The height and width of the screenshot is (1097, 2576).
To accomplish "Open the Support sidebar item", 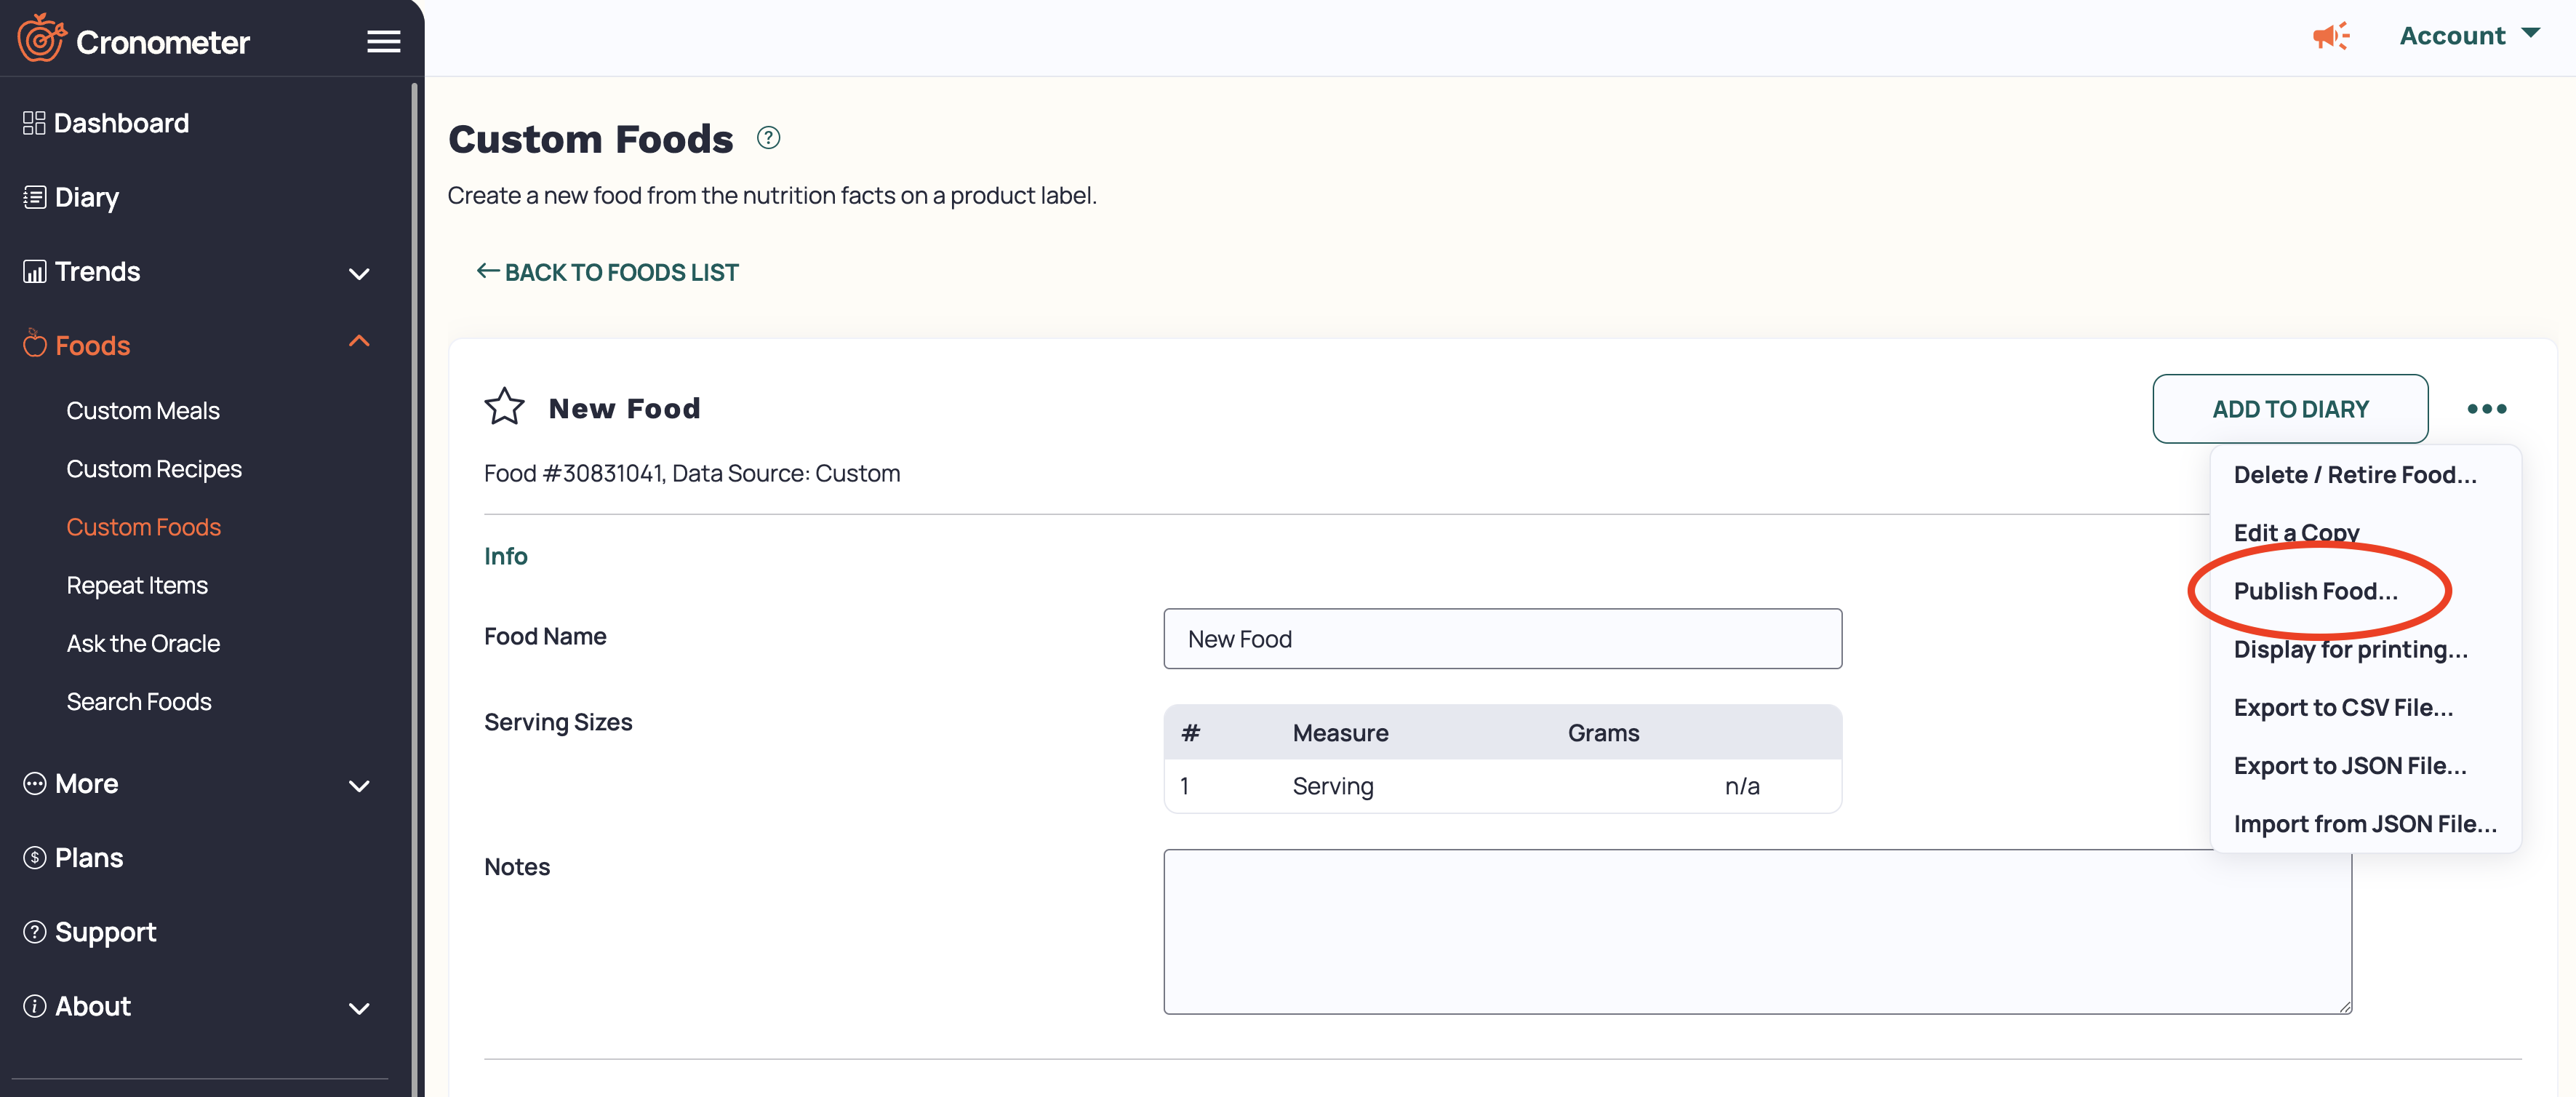I will (105, 932).
